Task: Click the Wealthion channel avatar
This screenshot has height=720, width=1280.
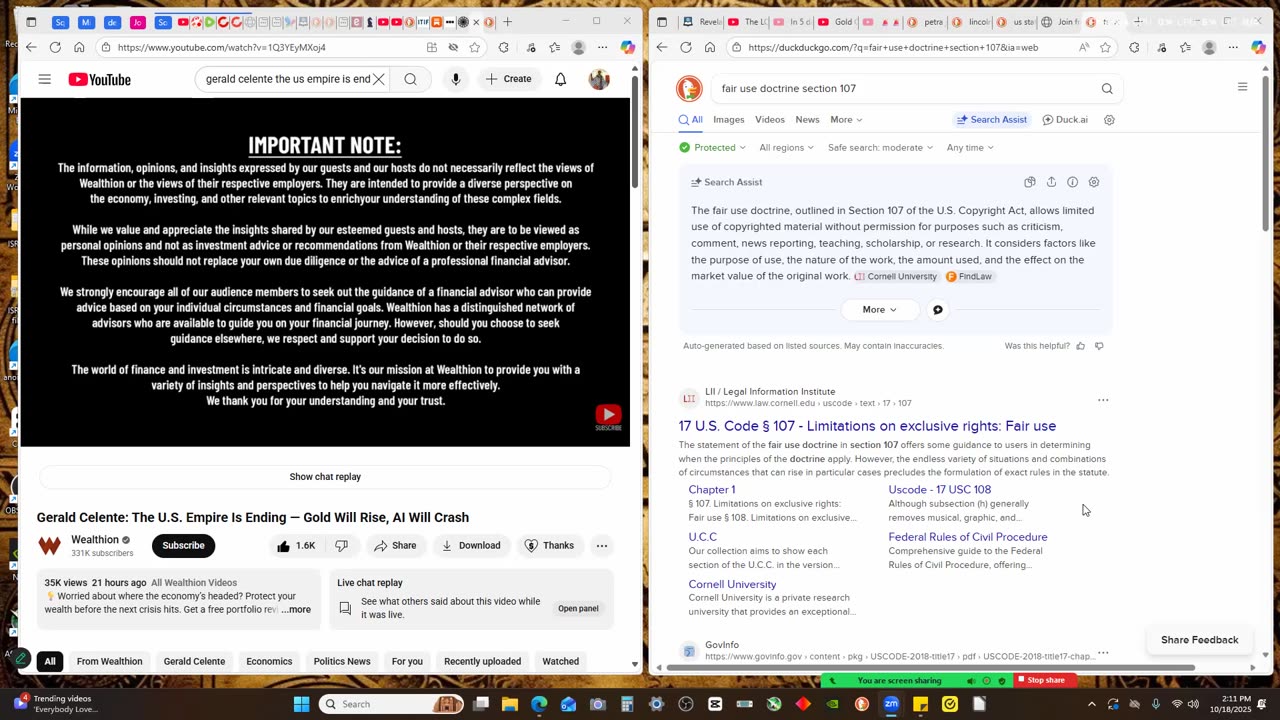Action: click(49, 545)
